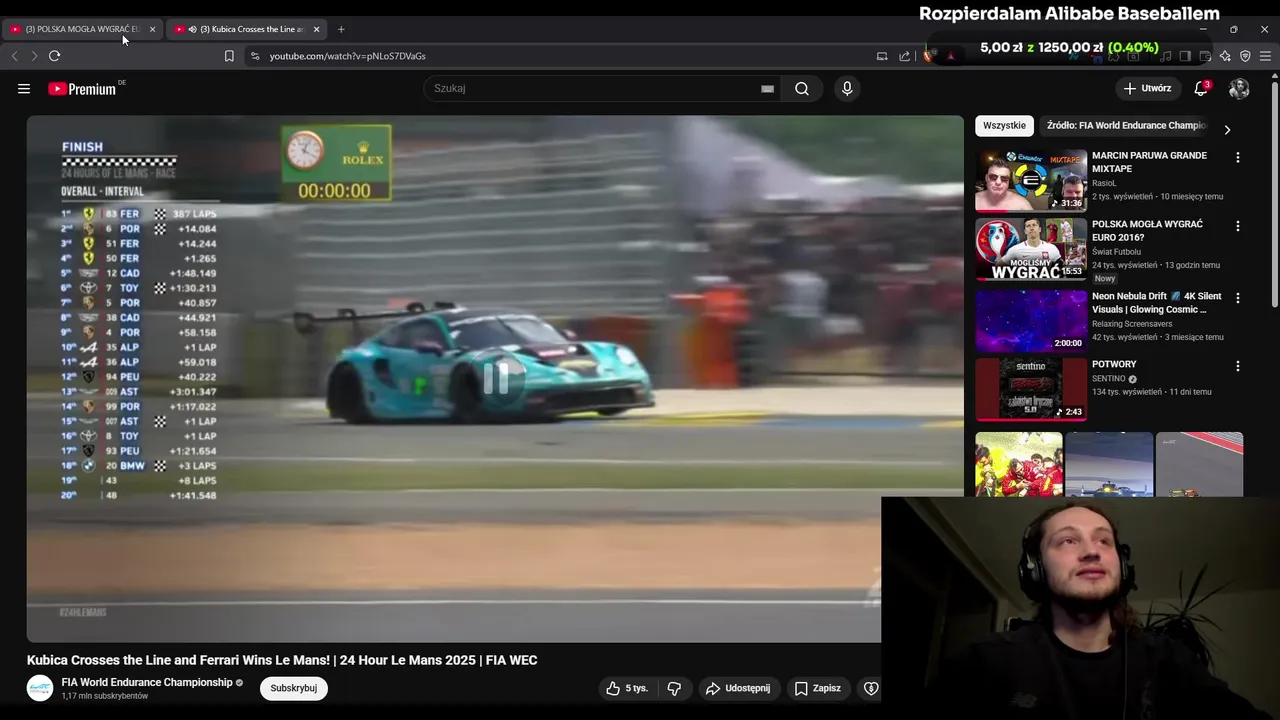Open Neon Nebula Drift 2:00:00 thumbnail
The width and height of the screenshot is (1280, 720).
click(1031, 321)
